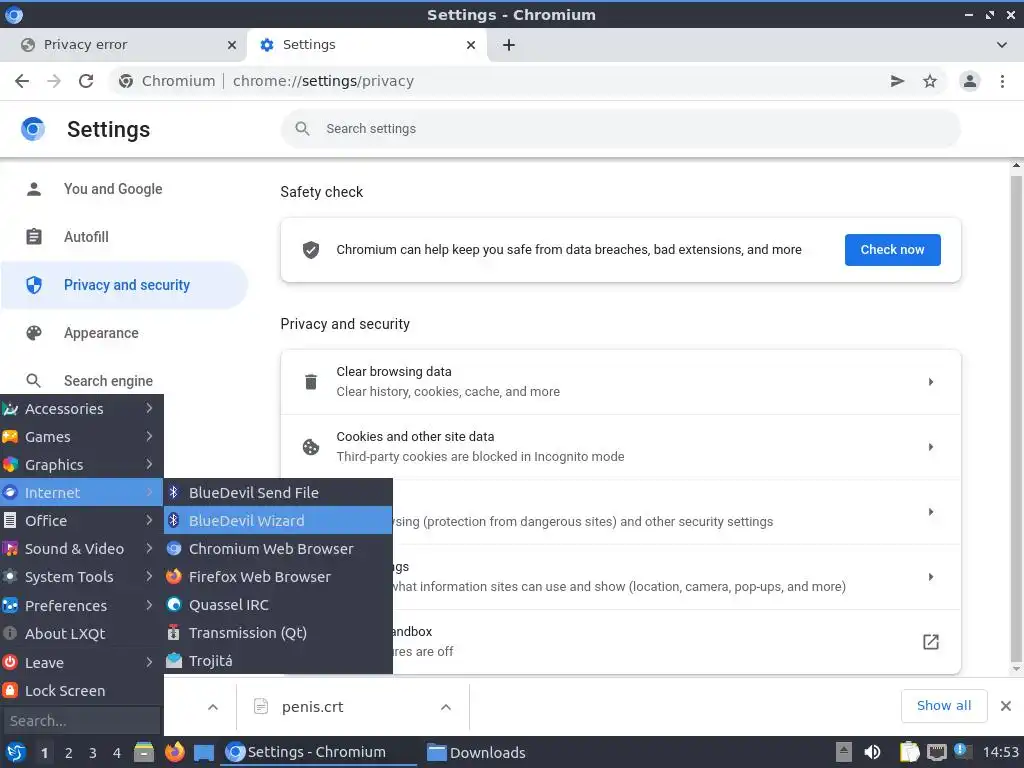Launch BlueDevil Wizard

(278, 520)
